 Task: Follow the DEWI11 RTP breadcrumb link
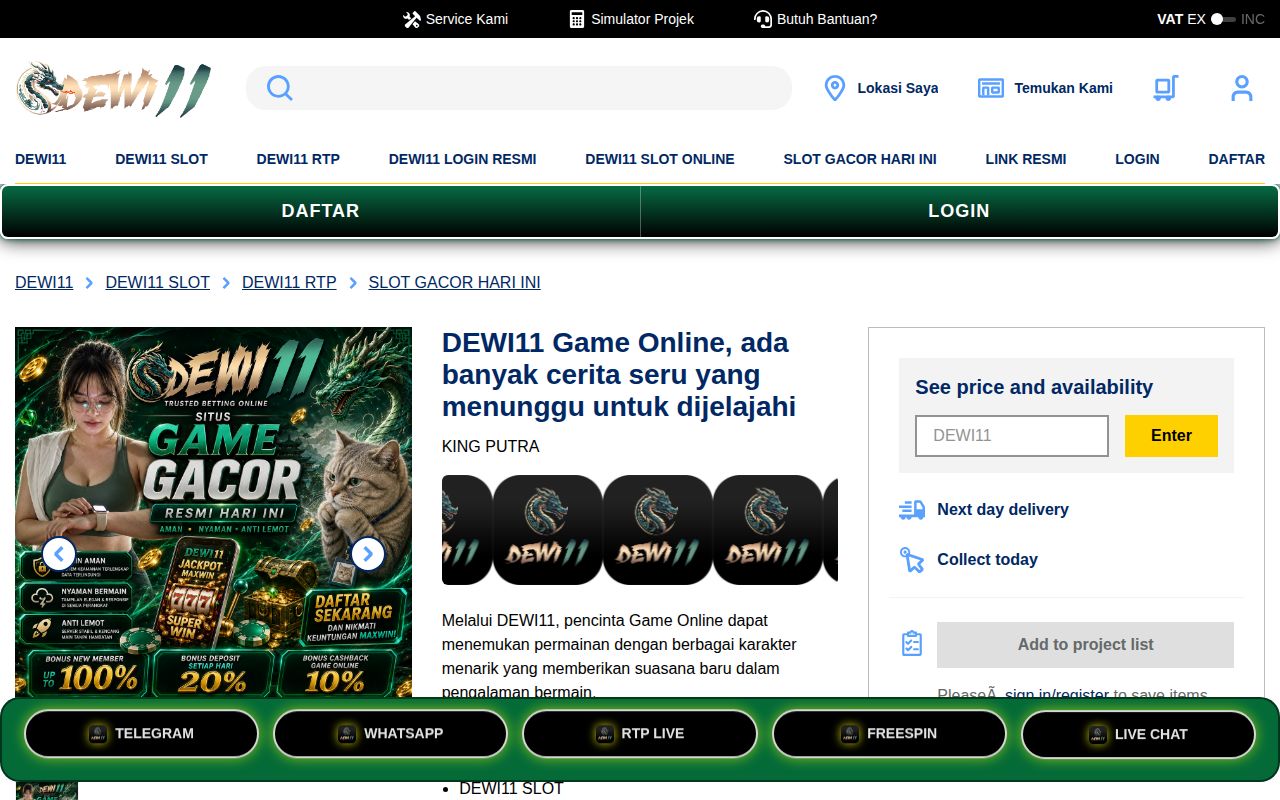pyautogui.click(x=289, y=283)
